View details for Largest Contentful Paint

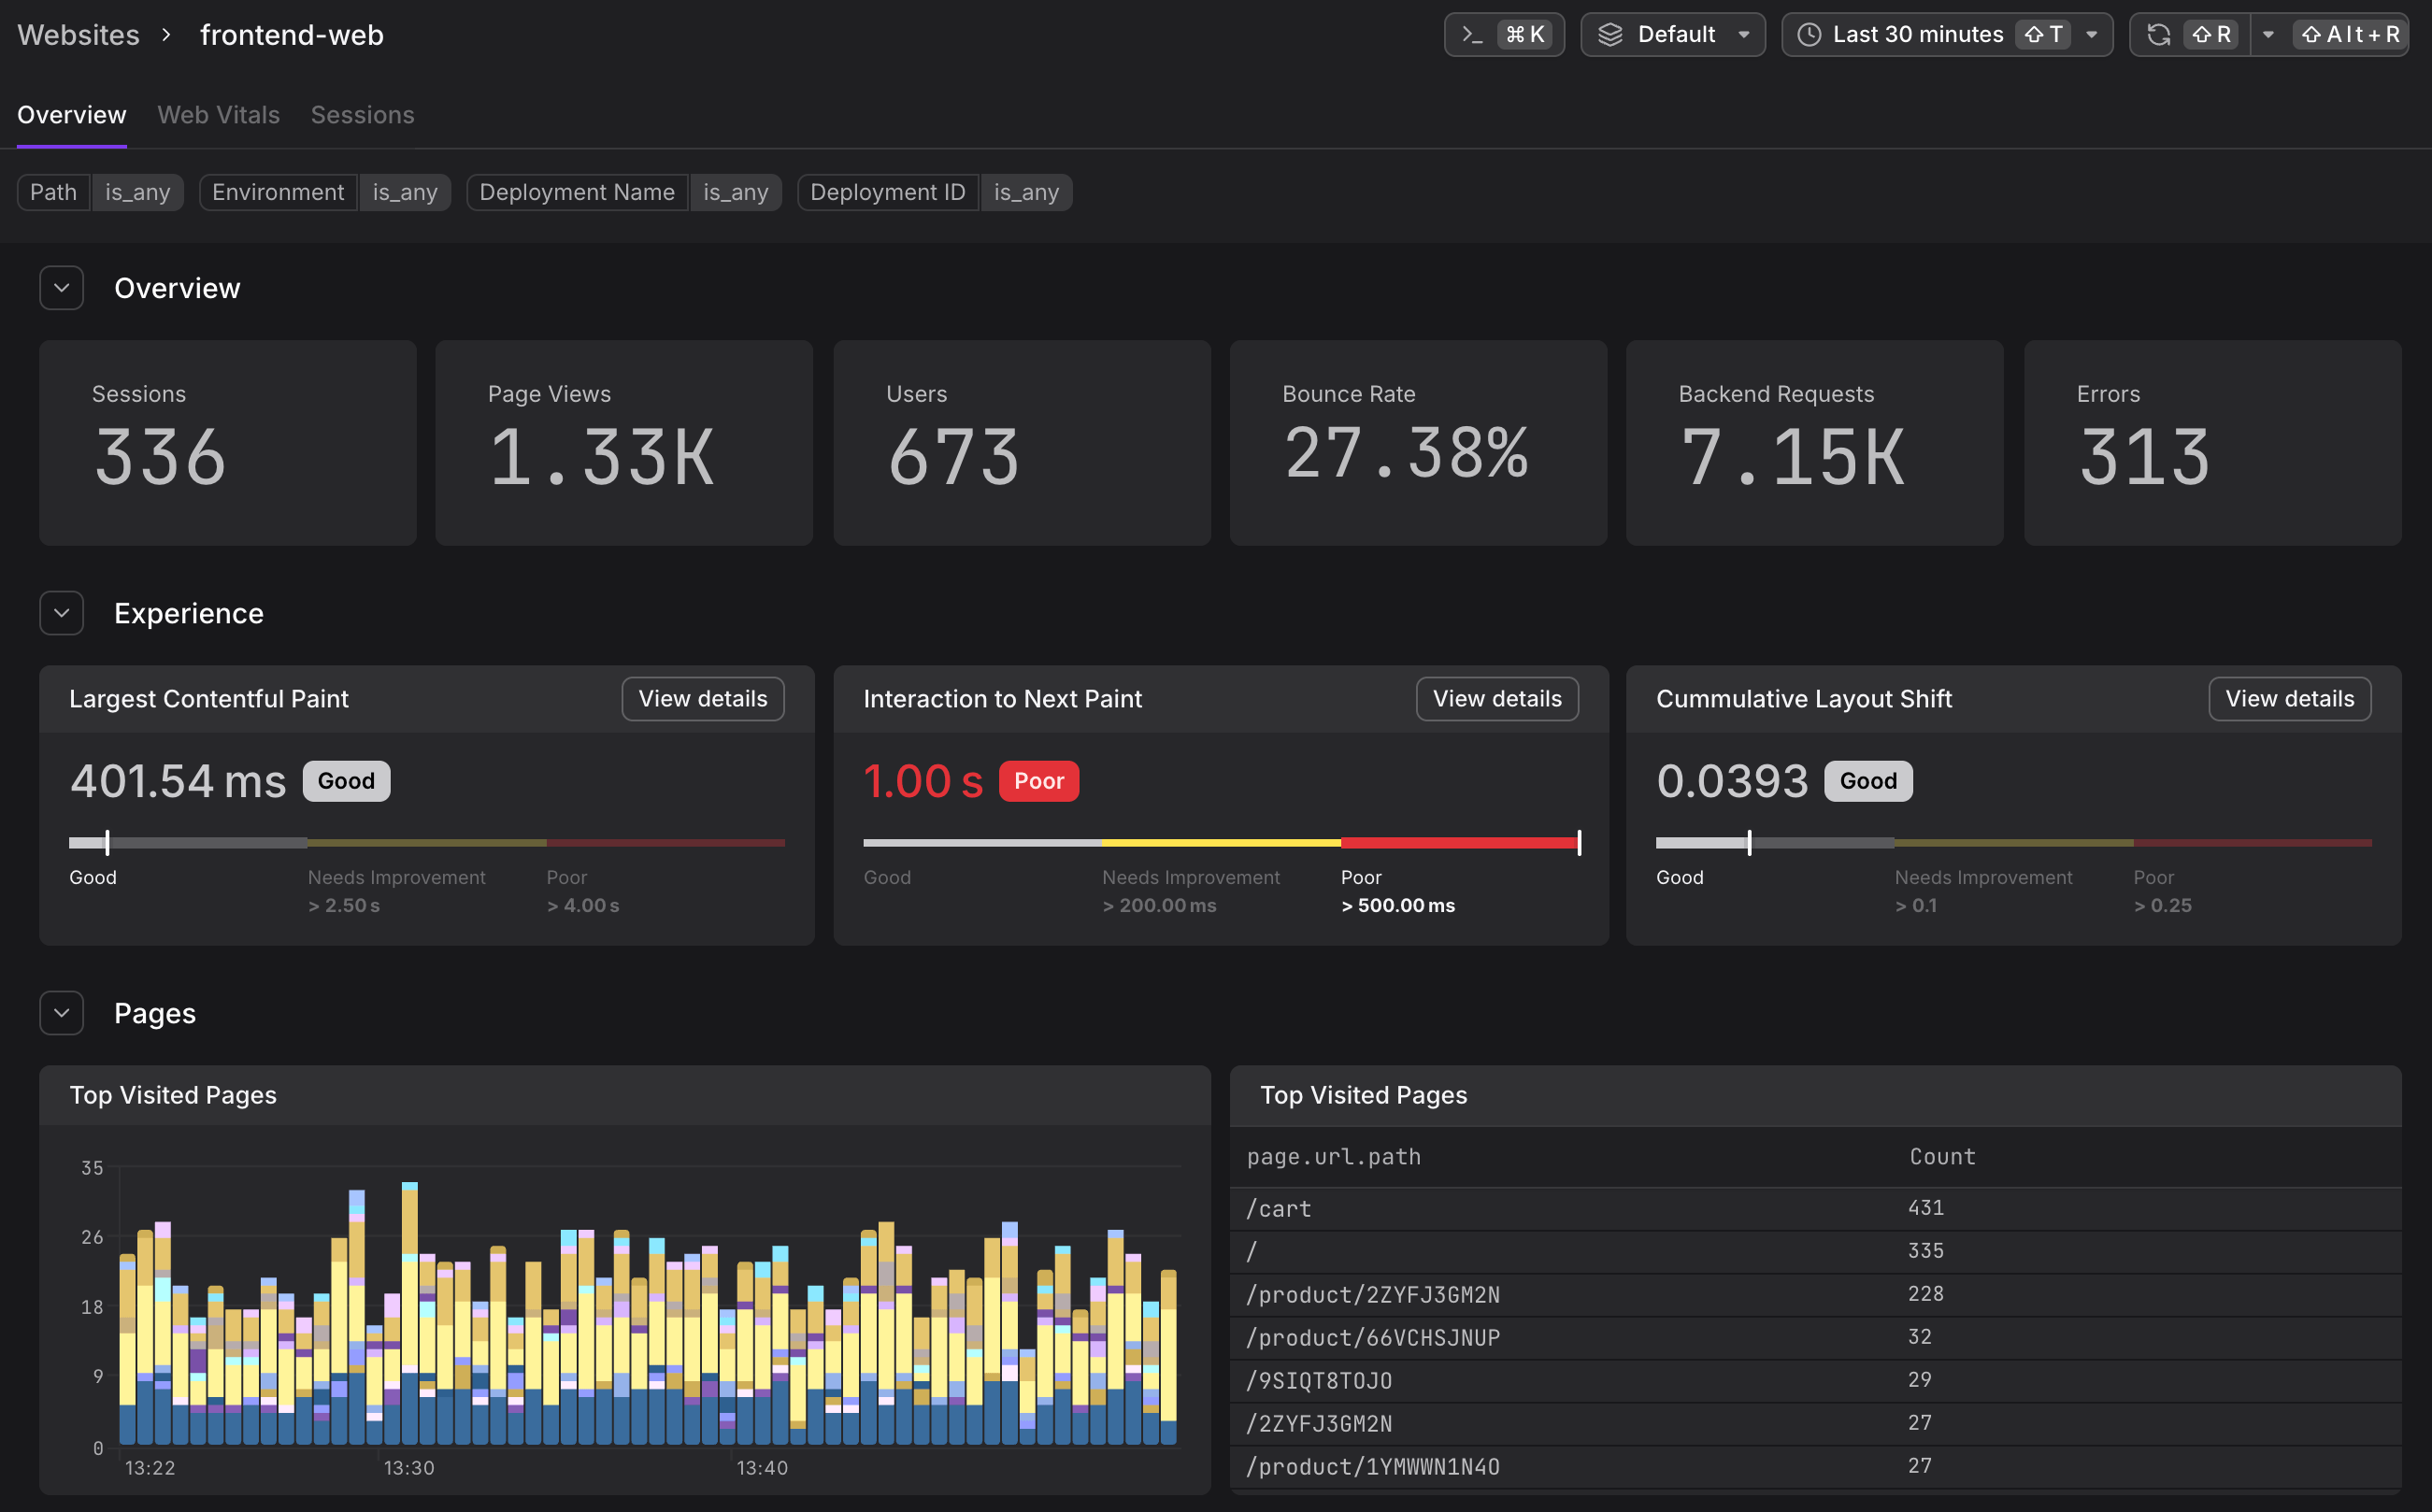702,698
